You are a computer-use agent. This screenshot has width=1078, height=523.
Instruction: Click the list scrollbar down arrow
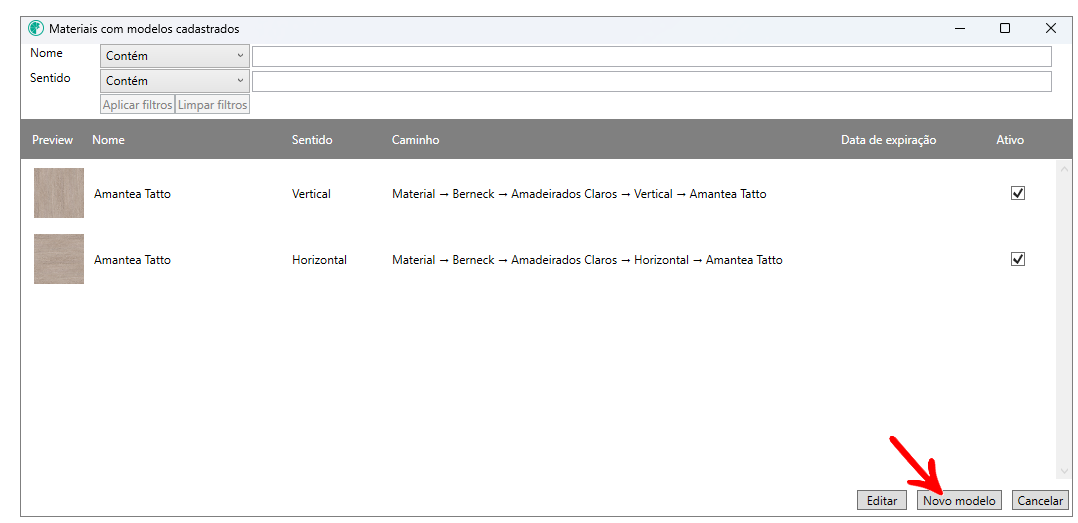coord(1064,471)
